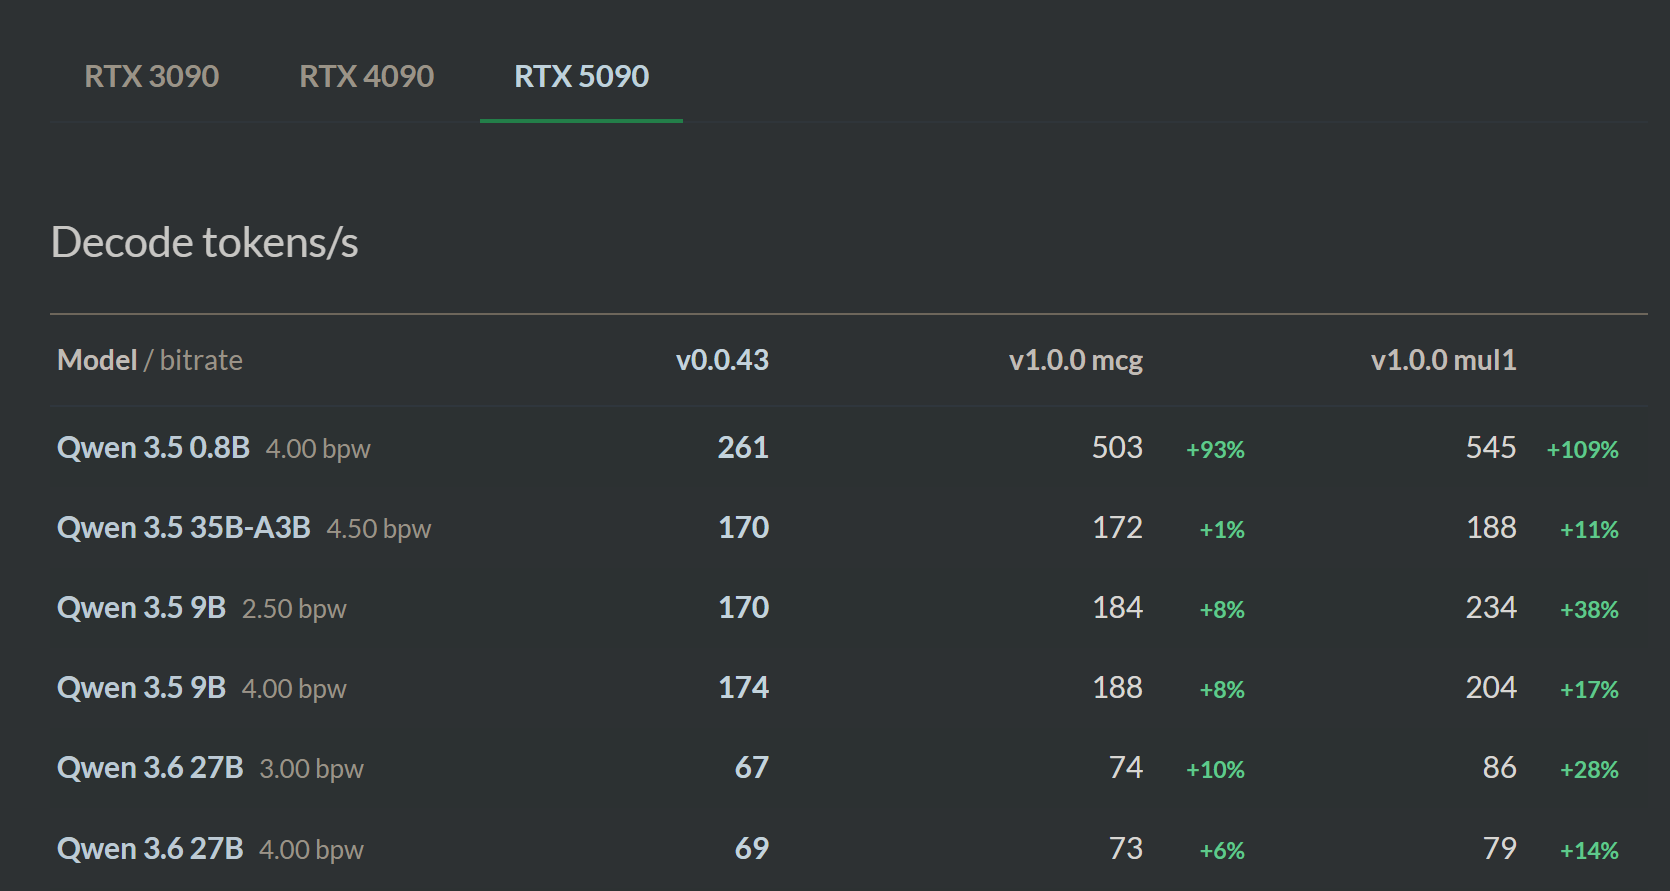Click the "+38%" gain percentage

coord(1589,610)
